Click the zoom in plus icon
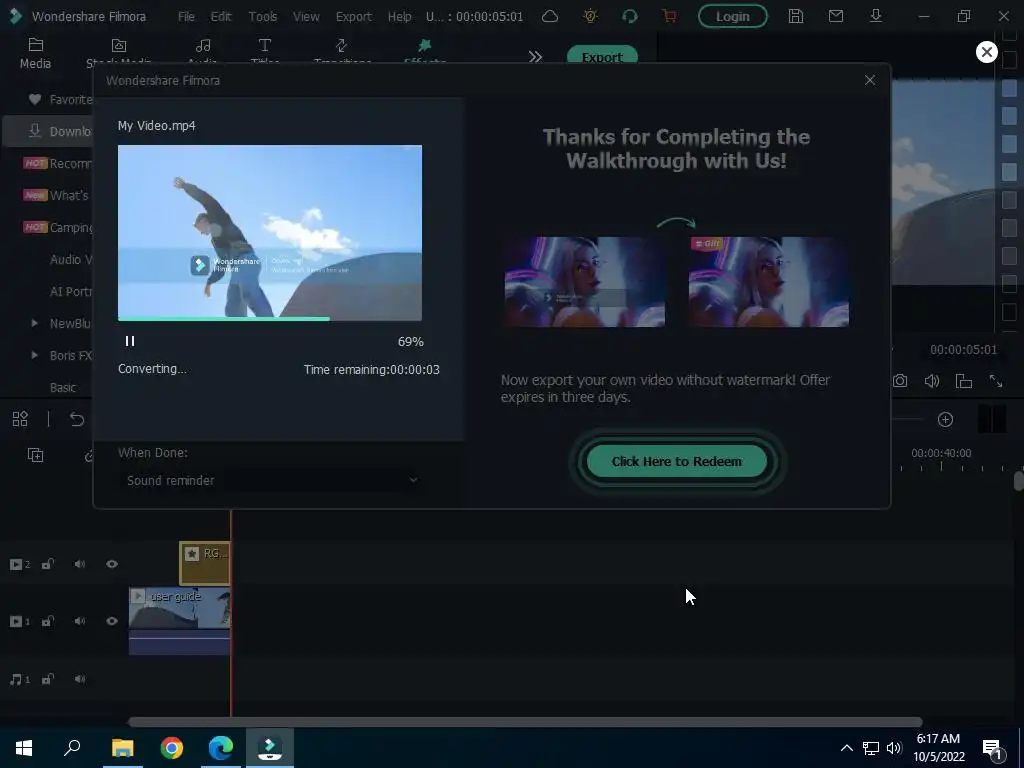This screenshot has height=768, width=1024. point(945,419)
